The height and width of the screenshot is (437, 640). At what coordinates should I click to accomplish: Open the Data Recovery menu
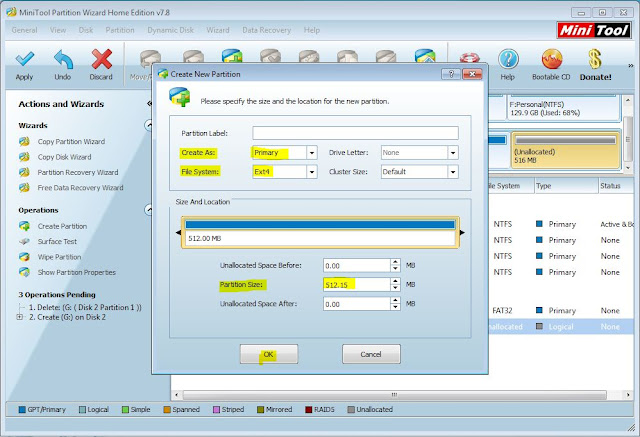(267, 30)
